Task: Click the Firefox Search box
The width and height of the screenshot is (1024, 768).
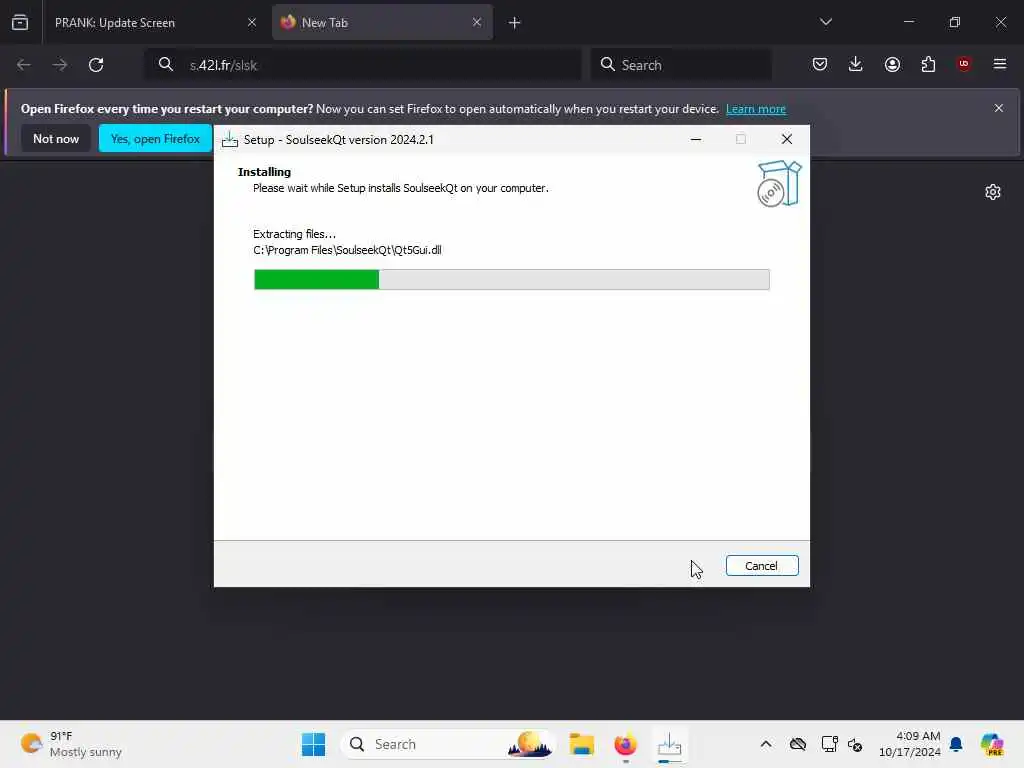Action: [681, 65]
